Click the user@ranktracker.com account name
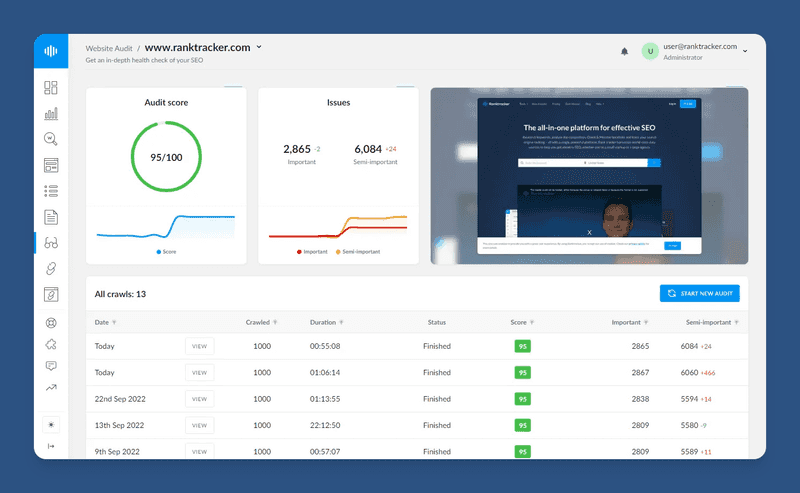Image resolution: width=800 pixels, height=493 pixels. point(700,46)
